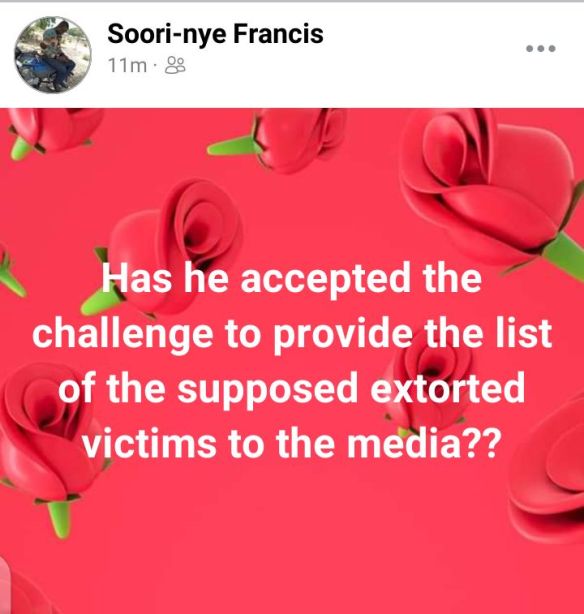Tap the partial rose at the right edge
The width and height of the screenshot is (584, 614).
548,470
